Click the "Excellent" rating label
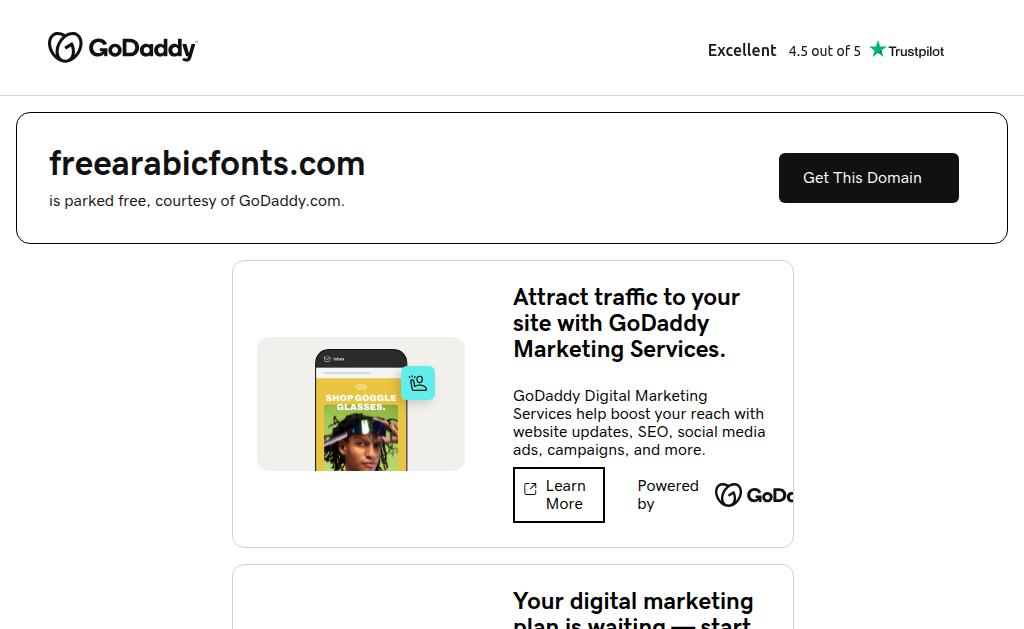 tap(742, 50)
